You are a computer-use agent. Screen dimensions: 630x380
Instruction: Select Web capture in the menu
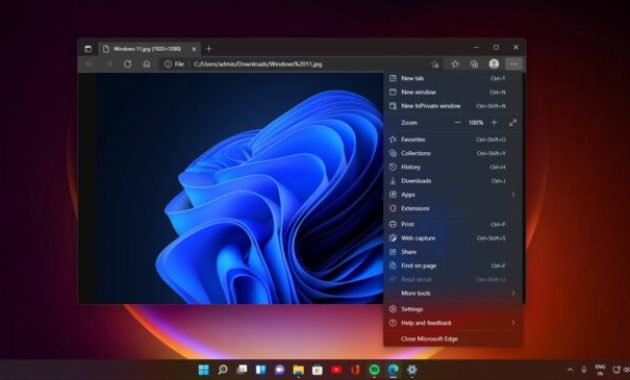pos(453,238)
